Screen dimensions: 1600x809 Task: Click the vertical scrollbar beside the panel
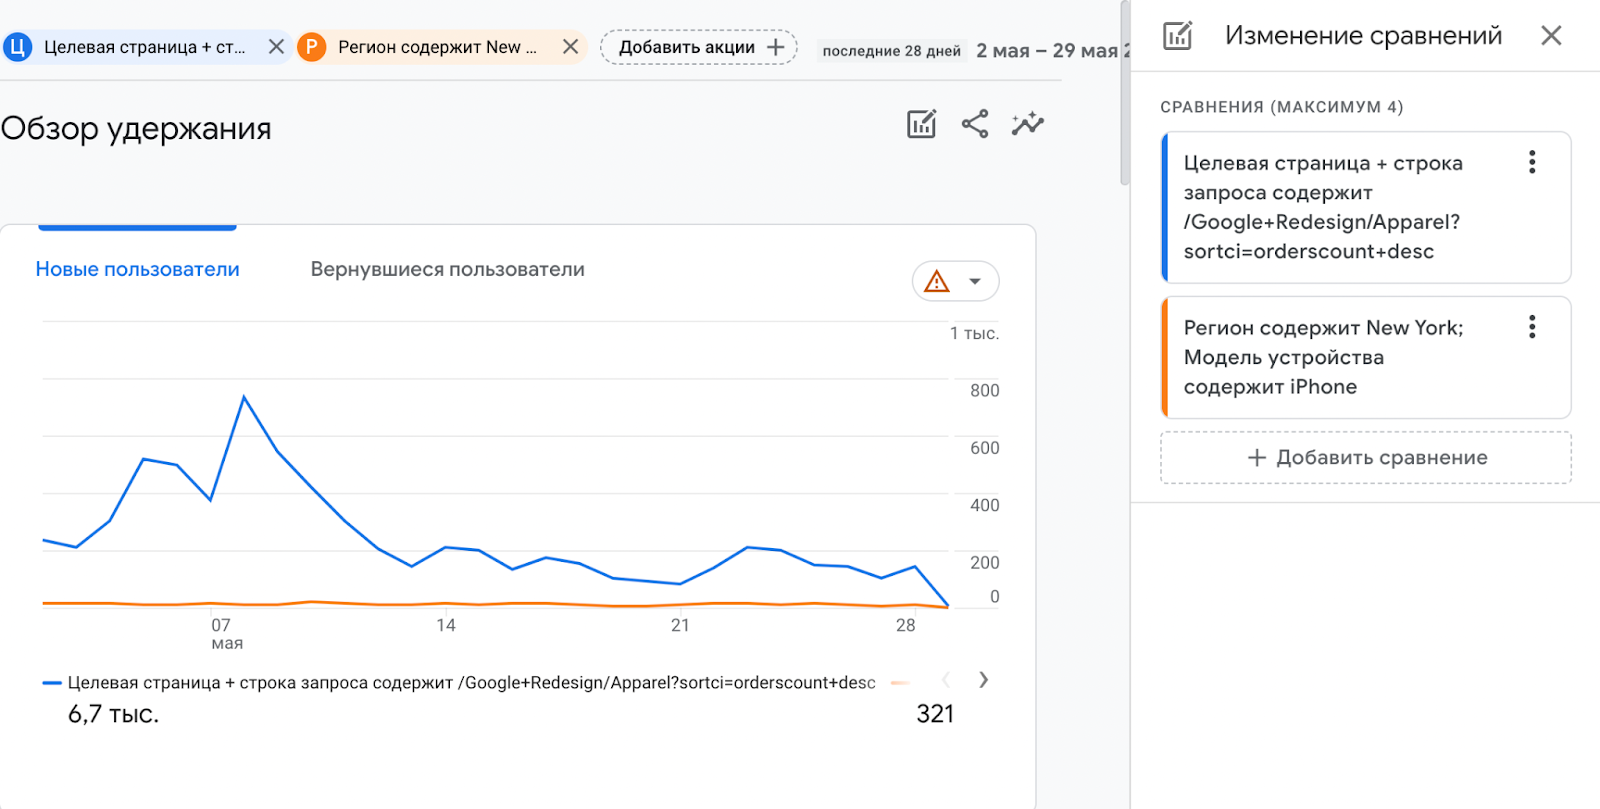click(1125, 93)
